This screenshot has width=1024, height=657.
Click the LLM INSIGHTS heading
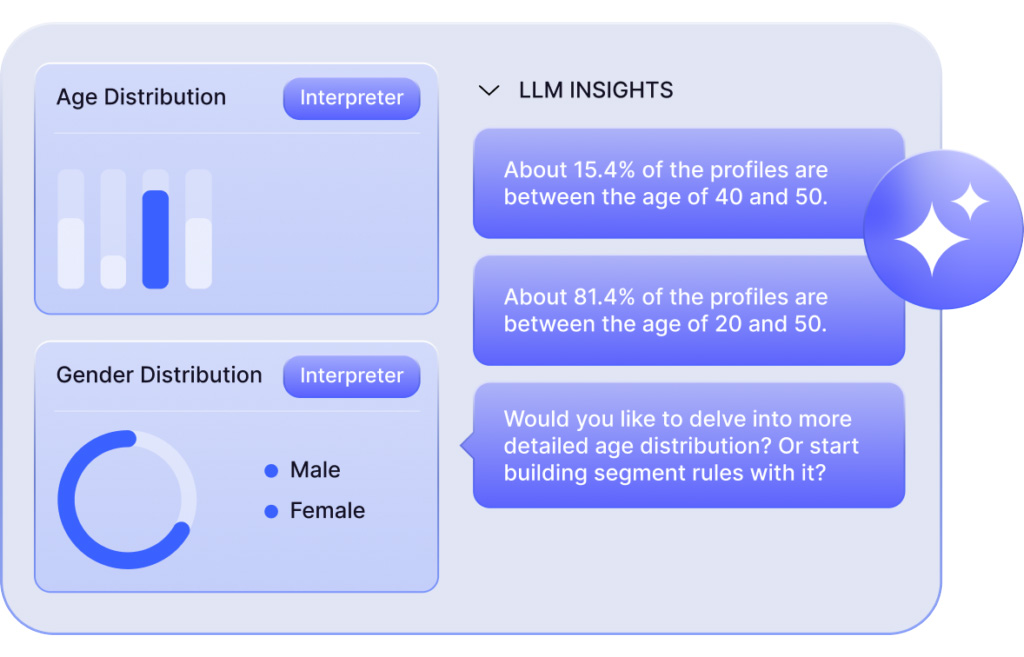(x=596, y=90)
